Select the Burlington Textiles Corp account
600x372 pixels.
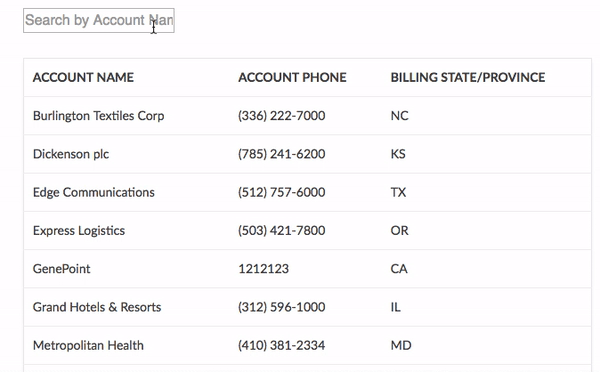point(98,116)
